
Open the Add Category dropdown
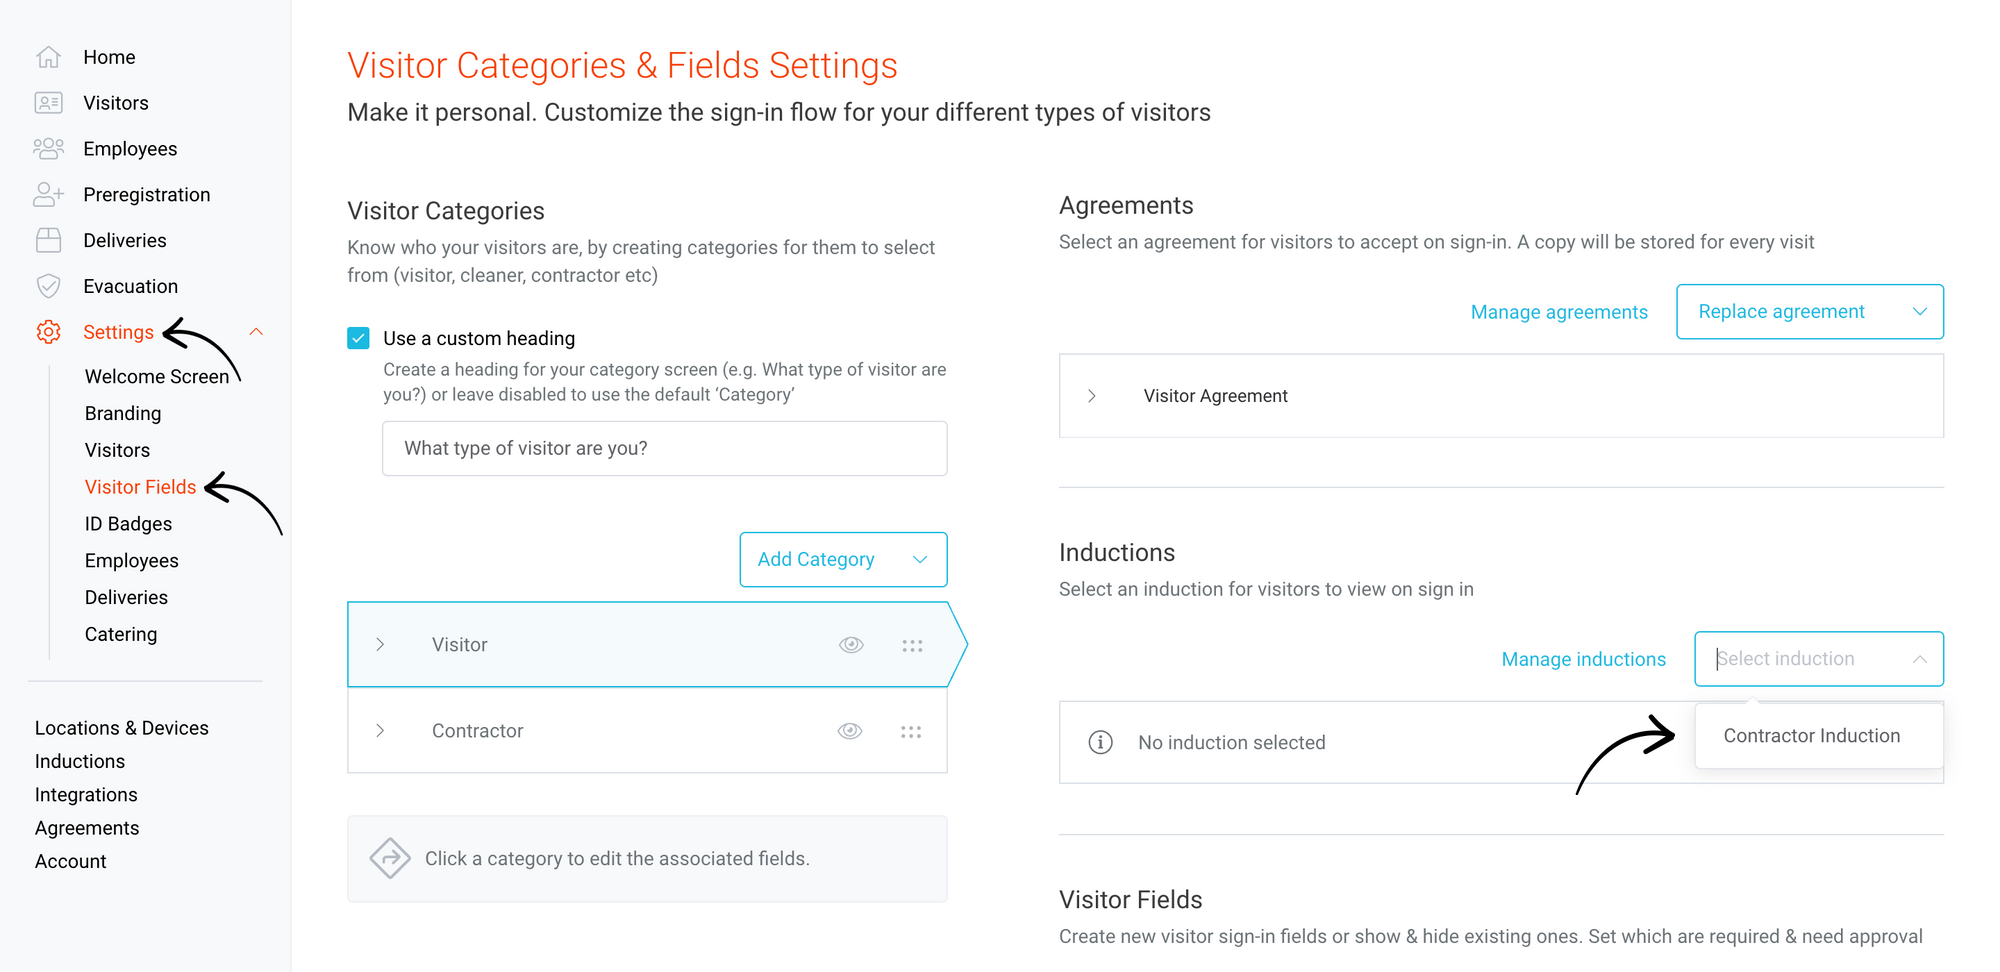pos(843,560)
